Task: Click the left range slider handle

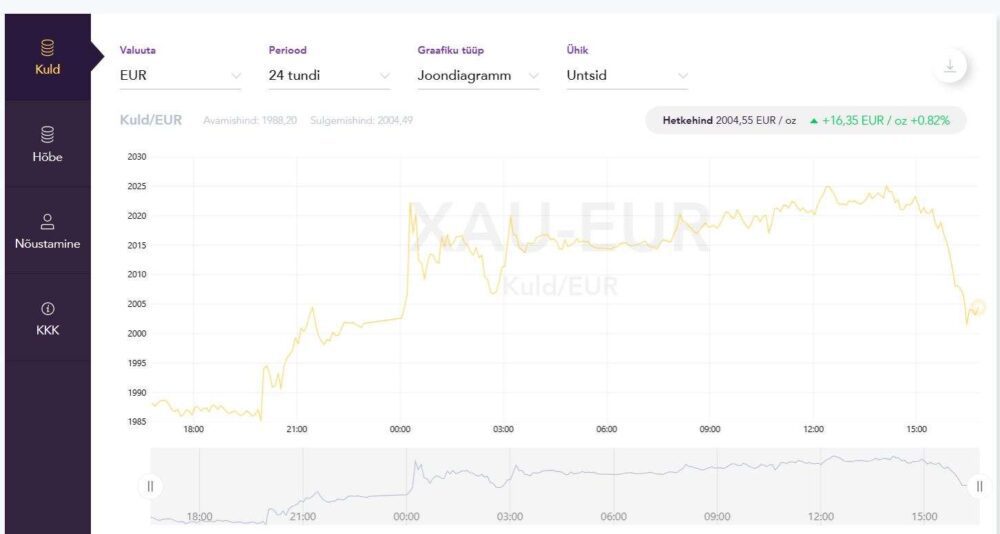Action: (x=150, y=486)
